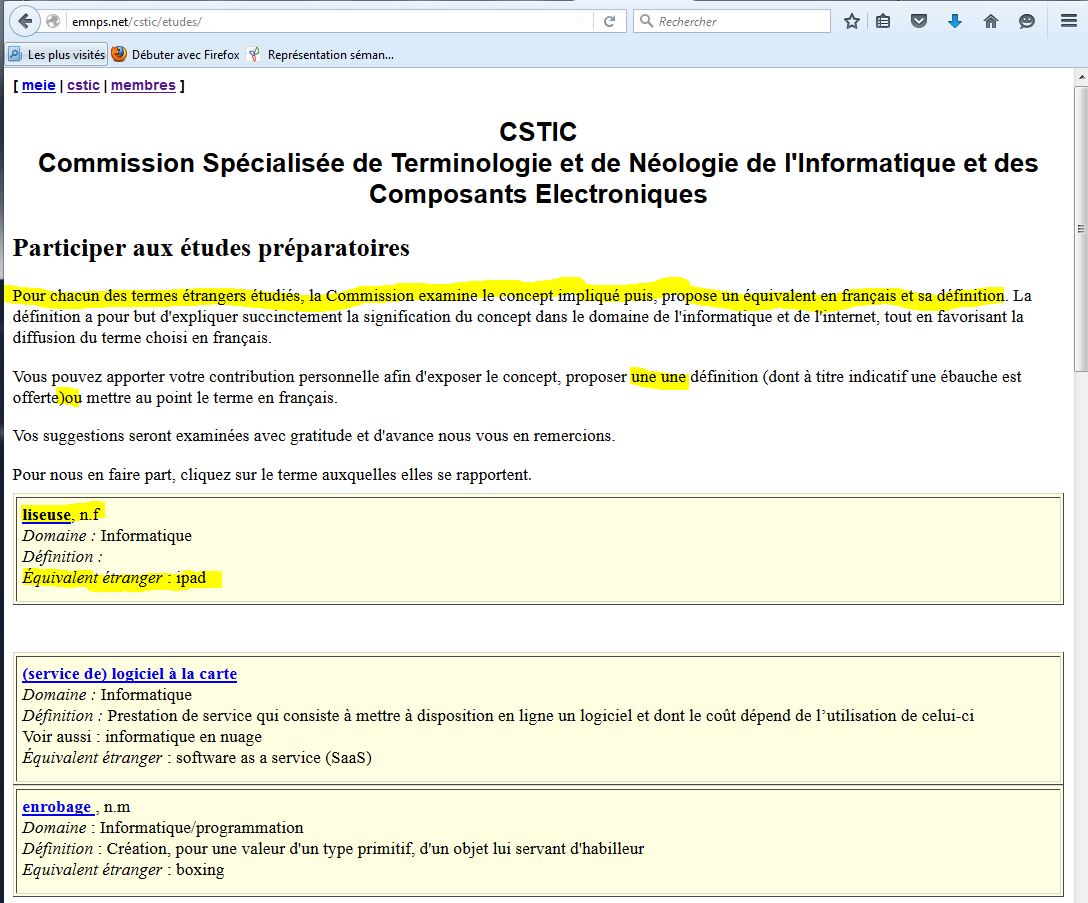
Task: Open the Downloads arrow icon
Action: tap(955, 21)
